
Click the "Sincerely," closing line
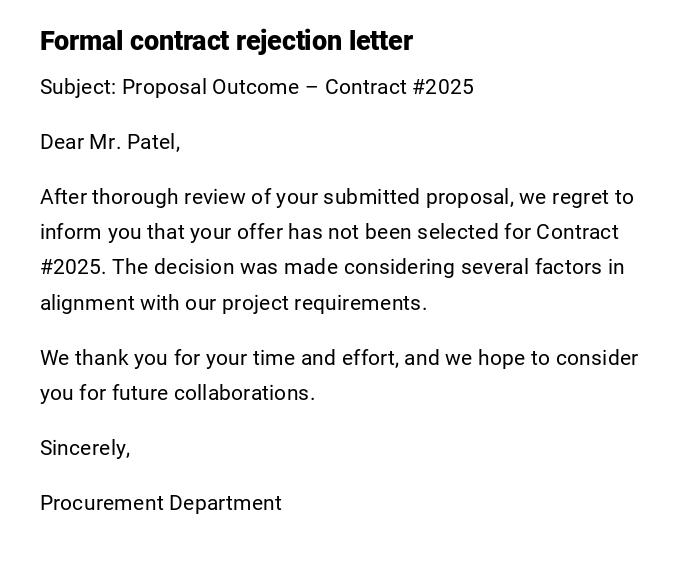tap(85, 448)
